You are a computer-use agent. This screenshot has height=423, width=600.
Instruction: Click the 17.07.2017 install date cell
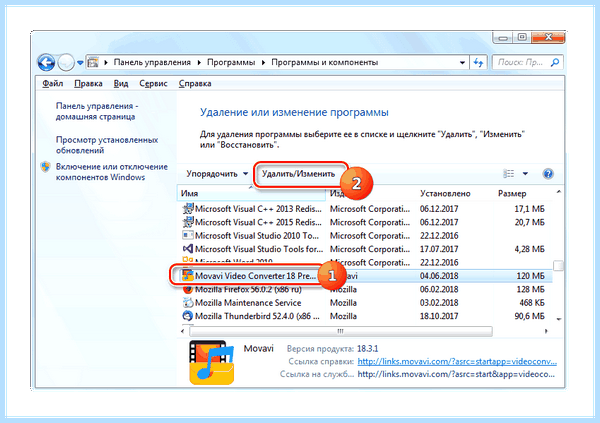[439, 249]
